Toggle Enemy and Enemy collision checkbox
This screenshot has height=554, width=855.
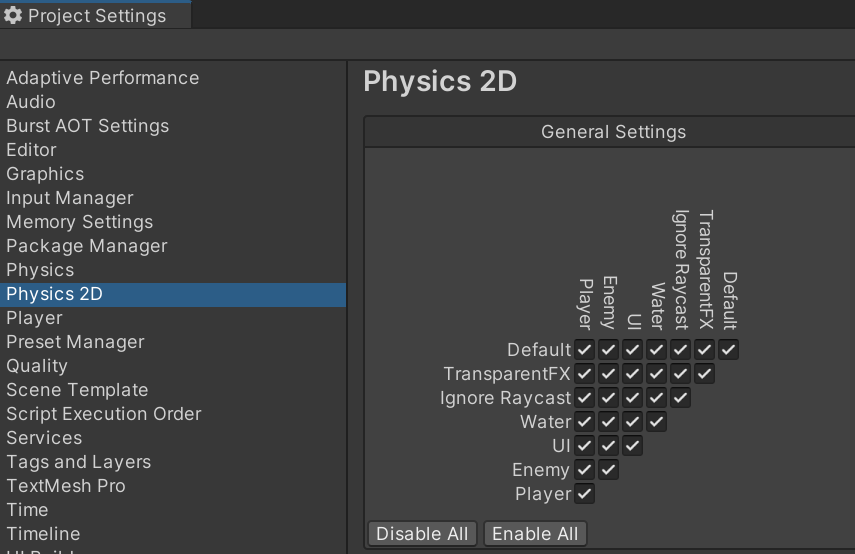tap(609, 470)
